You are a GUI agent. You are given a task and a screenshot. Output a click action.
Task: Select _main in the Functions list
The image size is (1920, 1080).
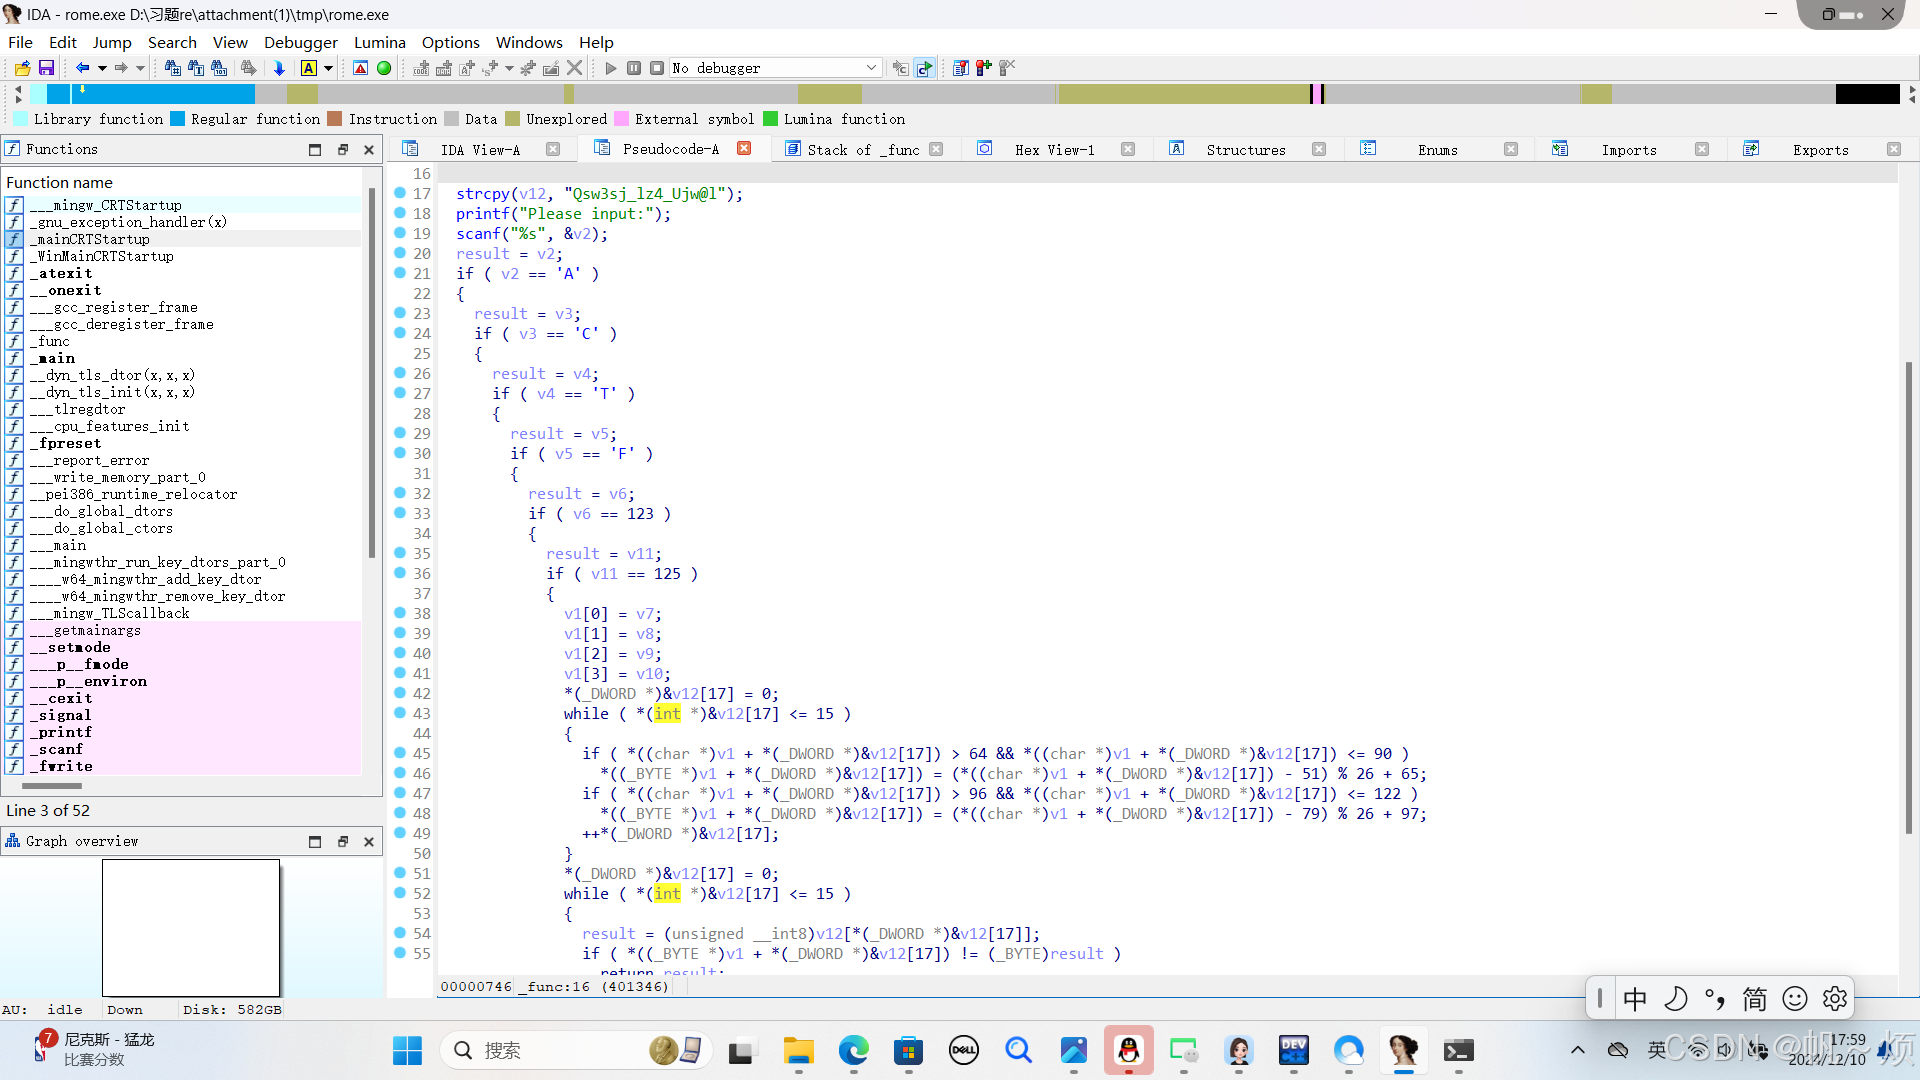(x=56, y=358)
